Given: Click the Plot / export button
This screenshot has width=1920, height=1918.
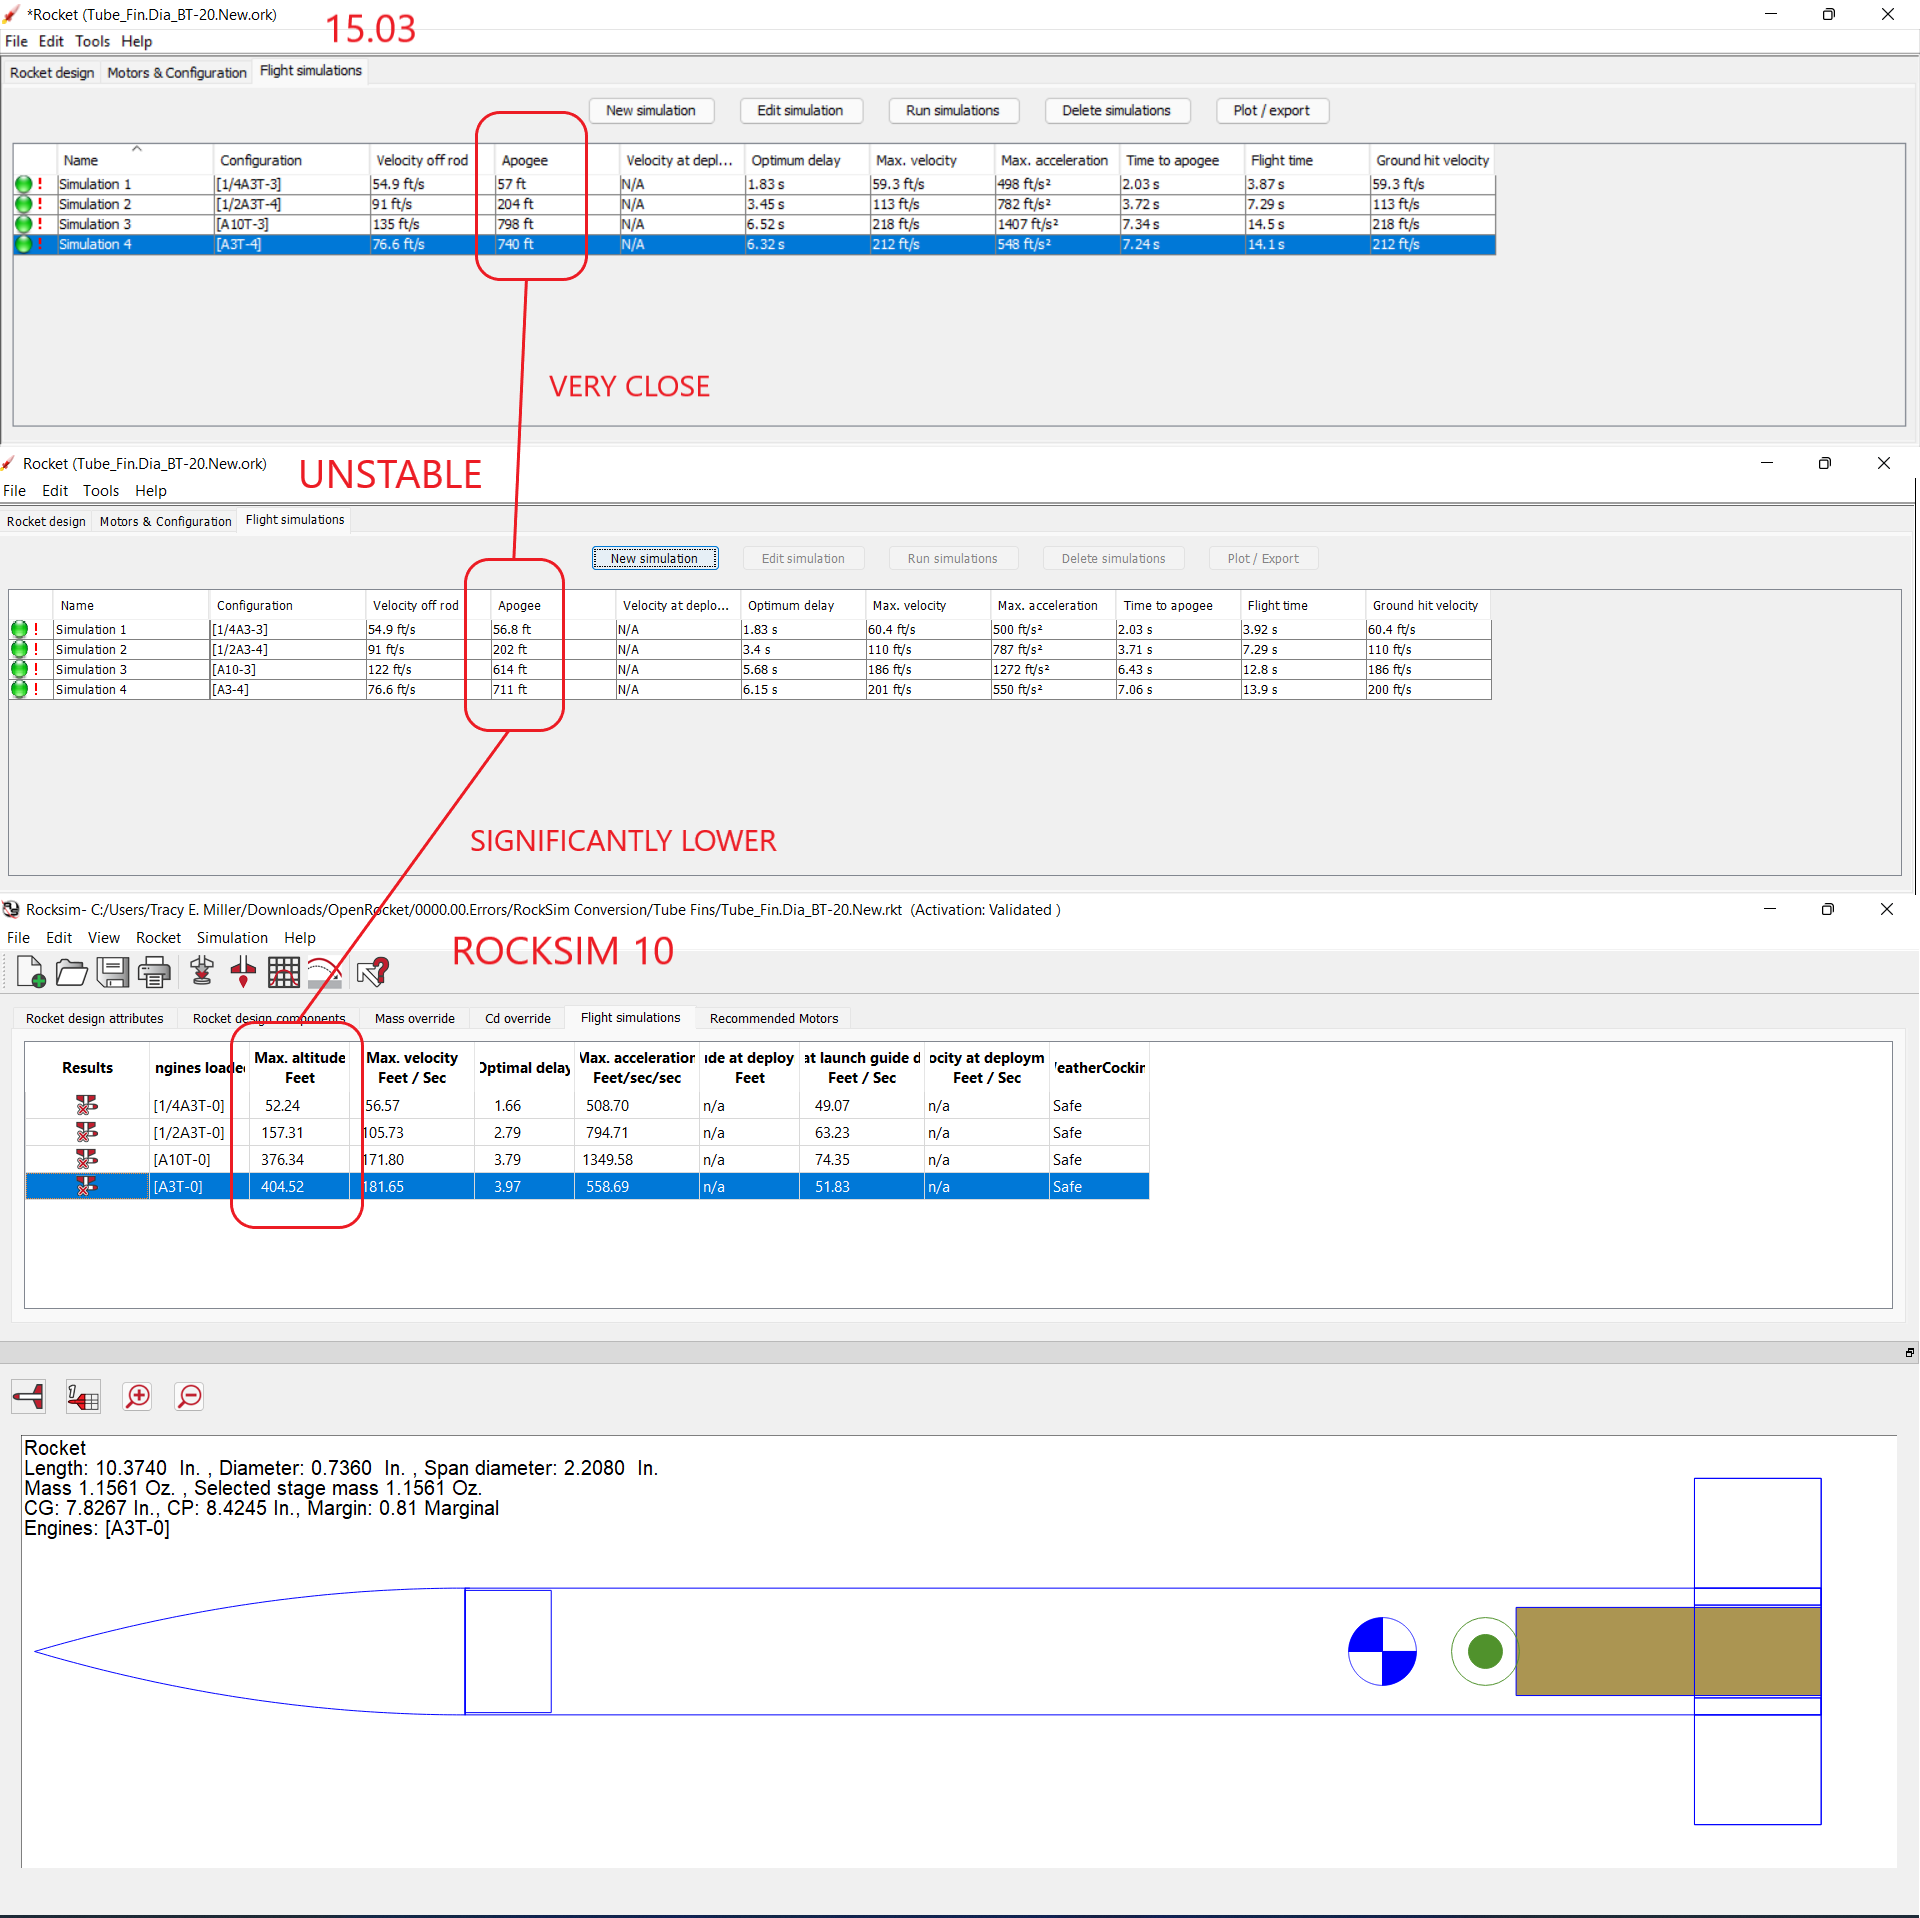Looking at the screenshot, I should (x=1271, y=110).
